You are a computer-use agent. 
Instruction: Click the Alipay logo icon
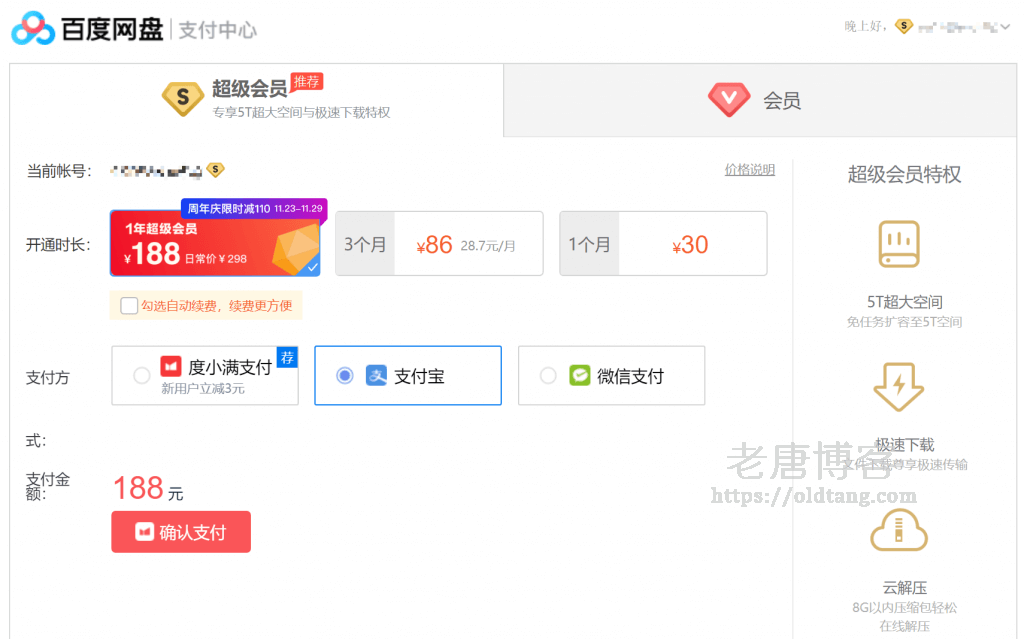376,376
